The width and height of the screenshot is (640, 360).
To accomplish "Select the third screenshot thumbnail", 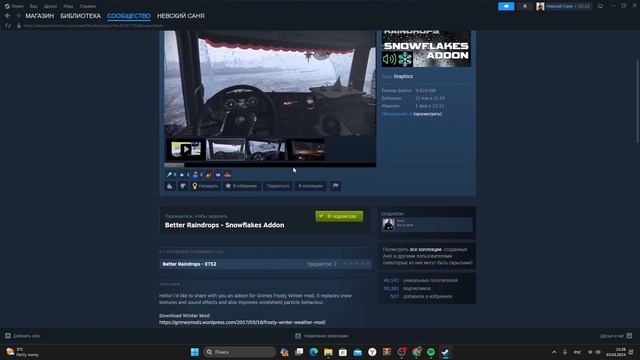I will point(266,149).
